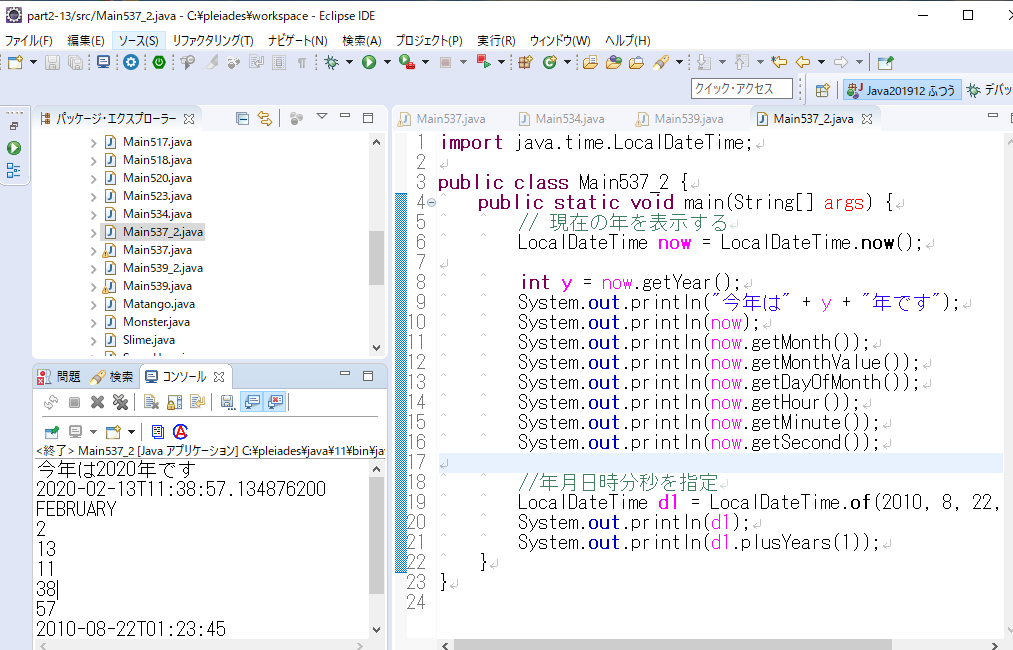1013x650 pixels.
Task: Select Monster.java in Package Explorer
Action: 156,322
